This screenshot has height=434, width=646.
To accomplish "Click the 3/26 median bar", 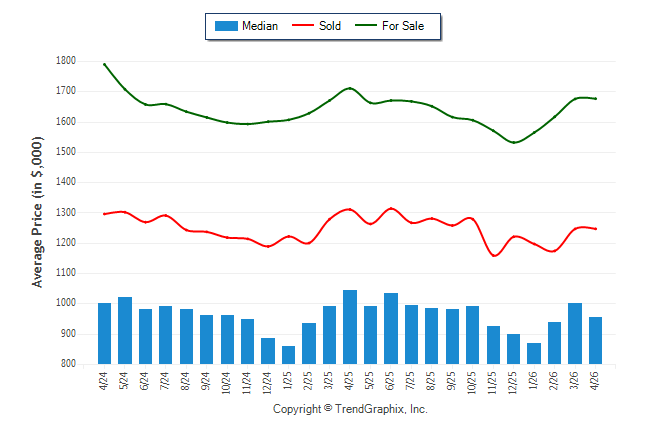I will 575,334.
